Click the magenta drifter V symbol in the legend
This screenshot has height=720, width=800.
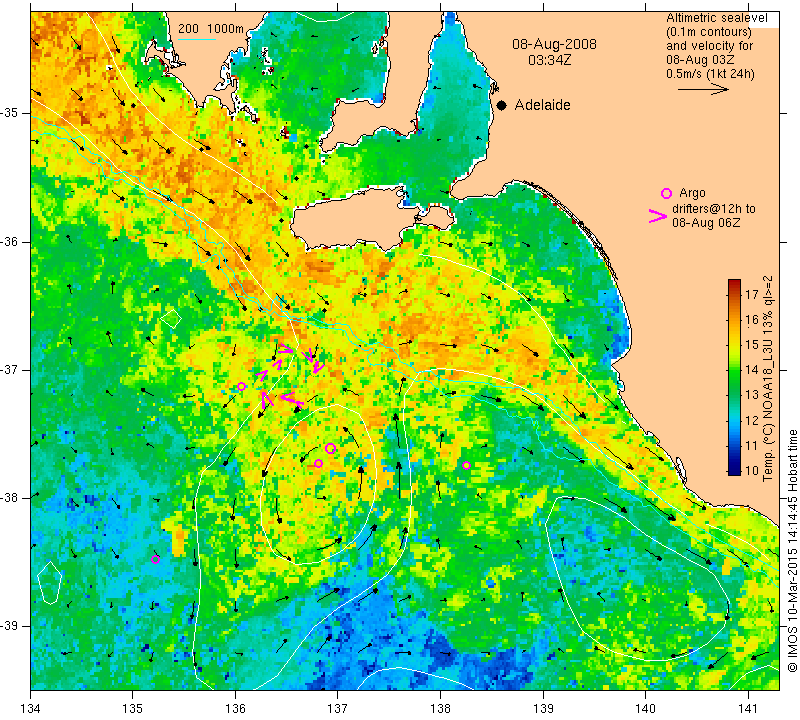[x=658, y=216]
